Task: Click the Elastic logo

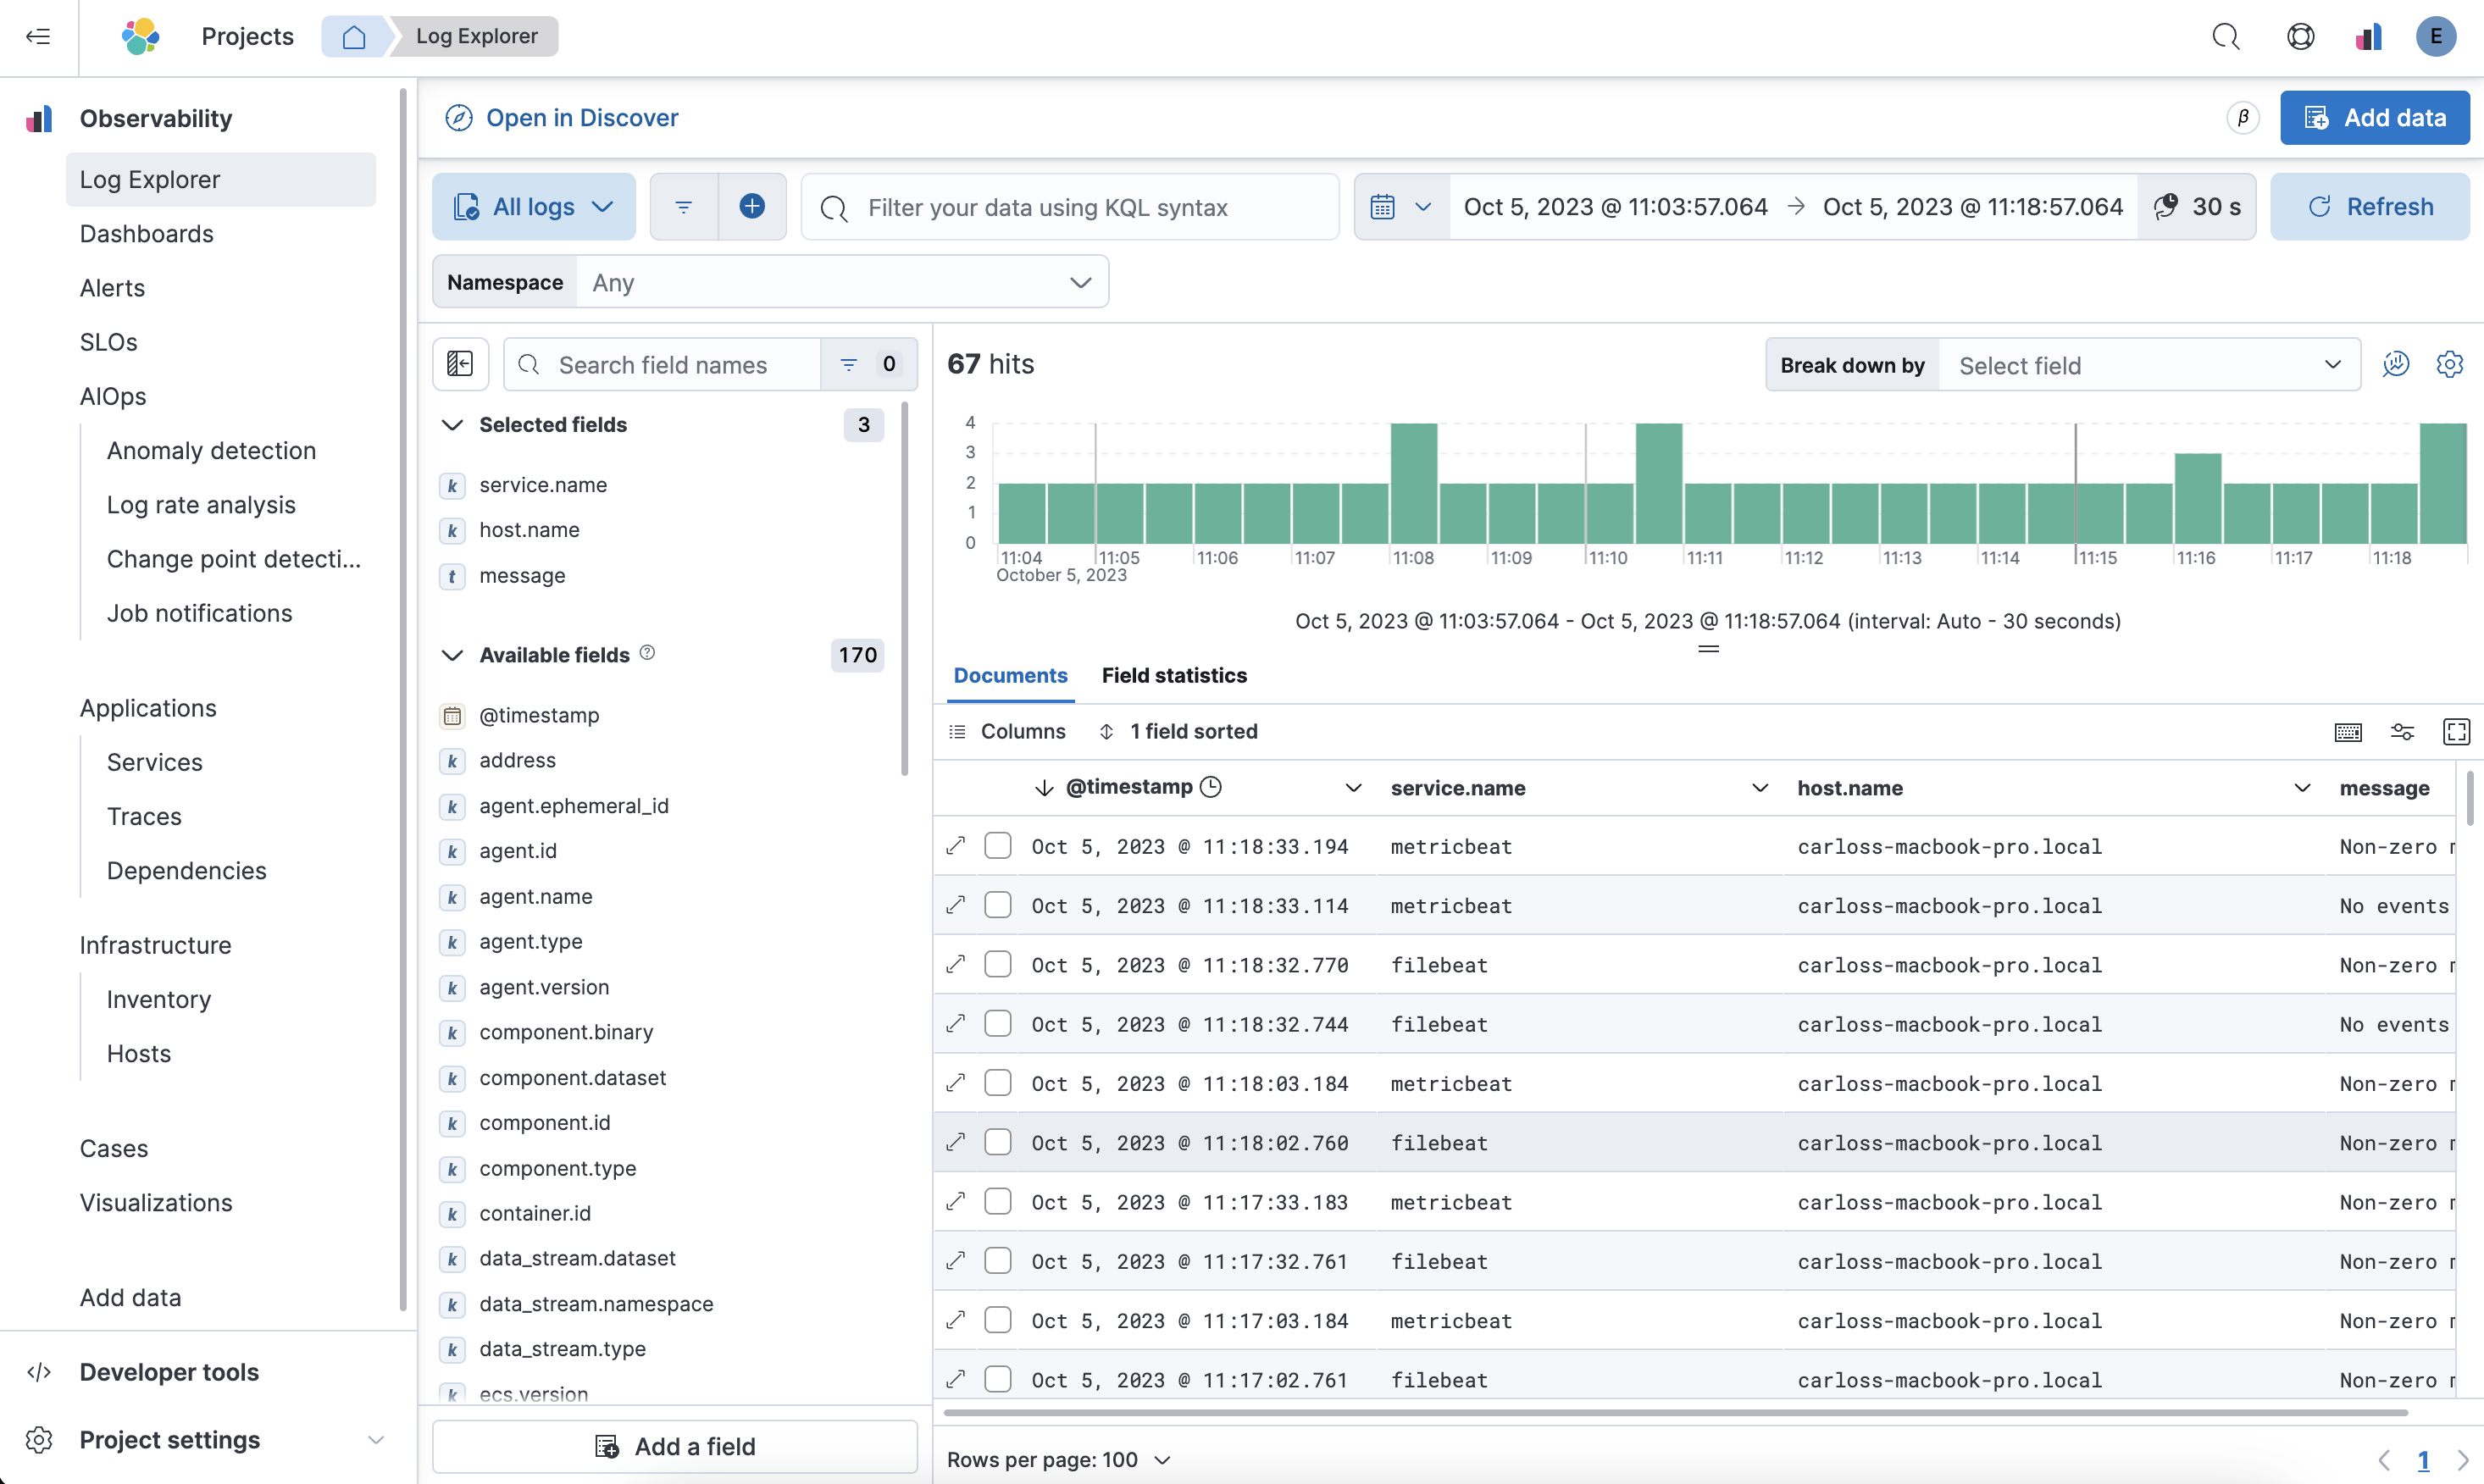Action: [x=140, y=37]
